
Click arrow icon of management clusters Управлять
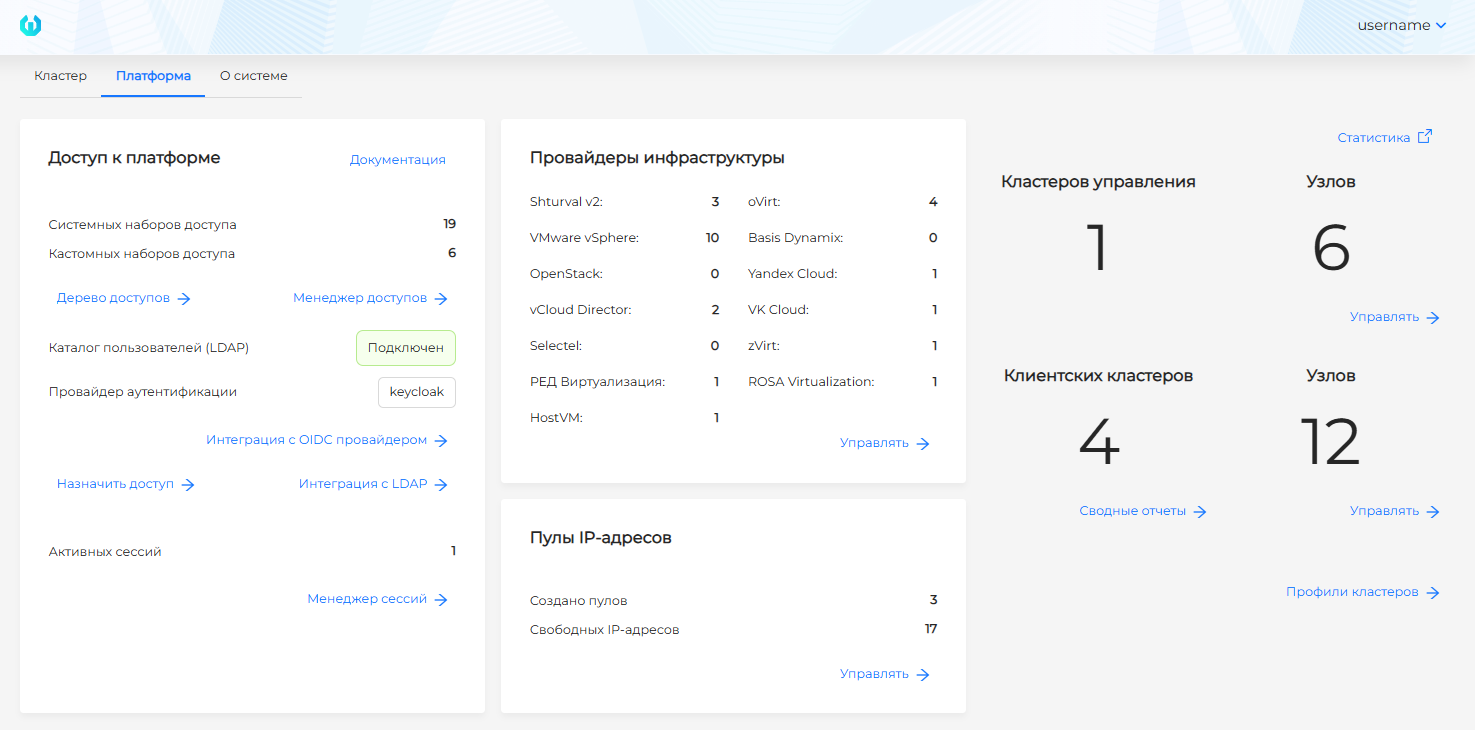point(1433,318)
